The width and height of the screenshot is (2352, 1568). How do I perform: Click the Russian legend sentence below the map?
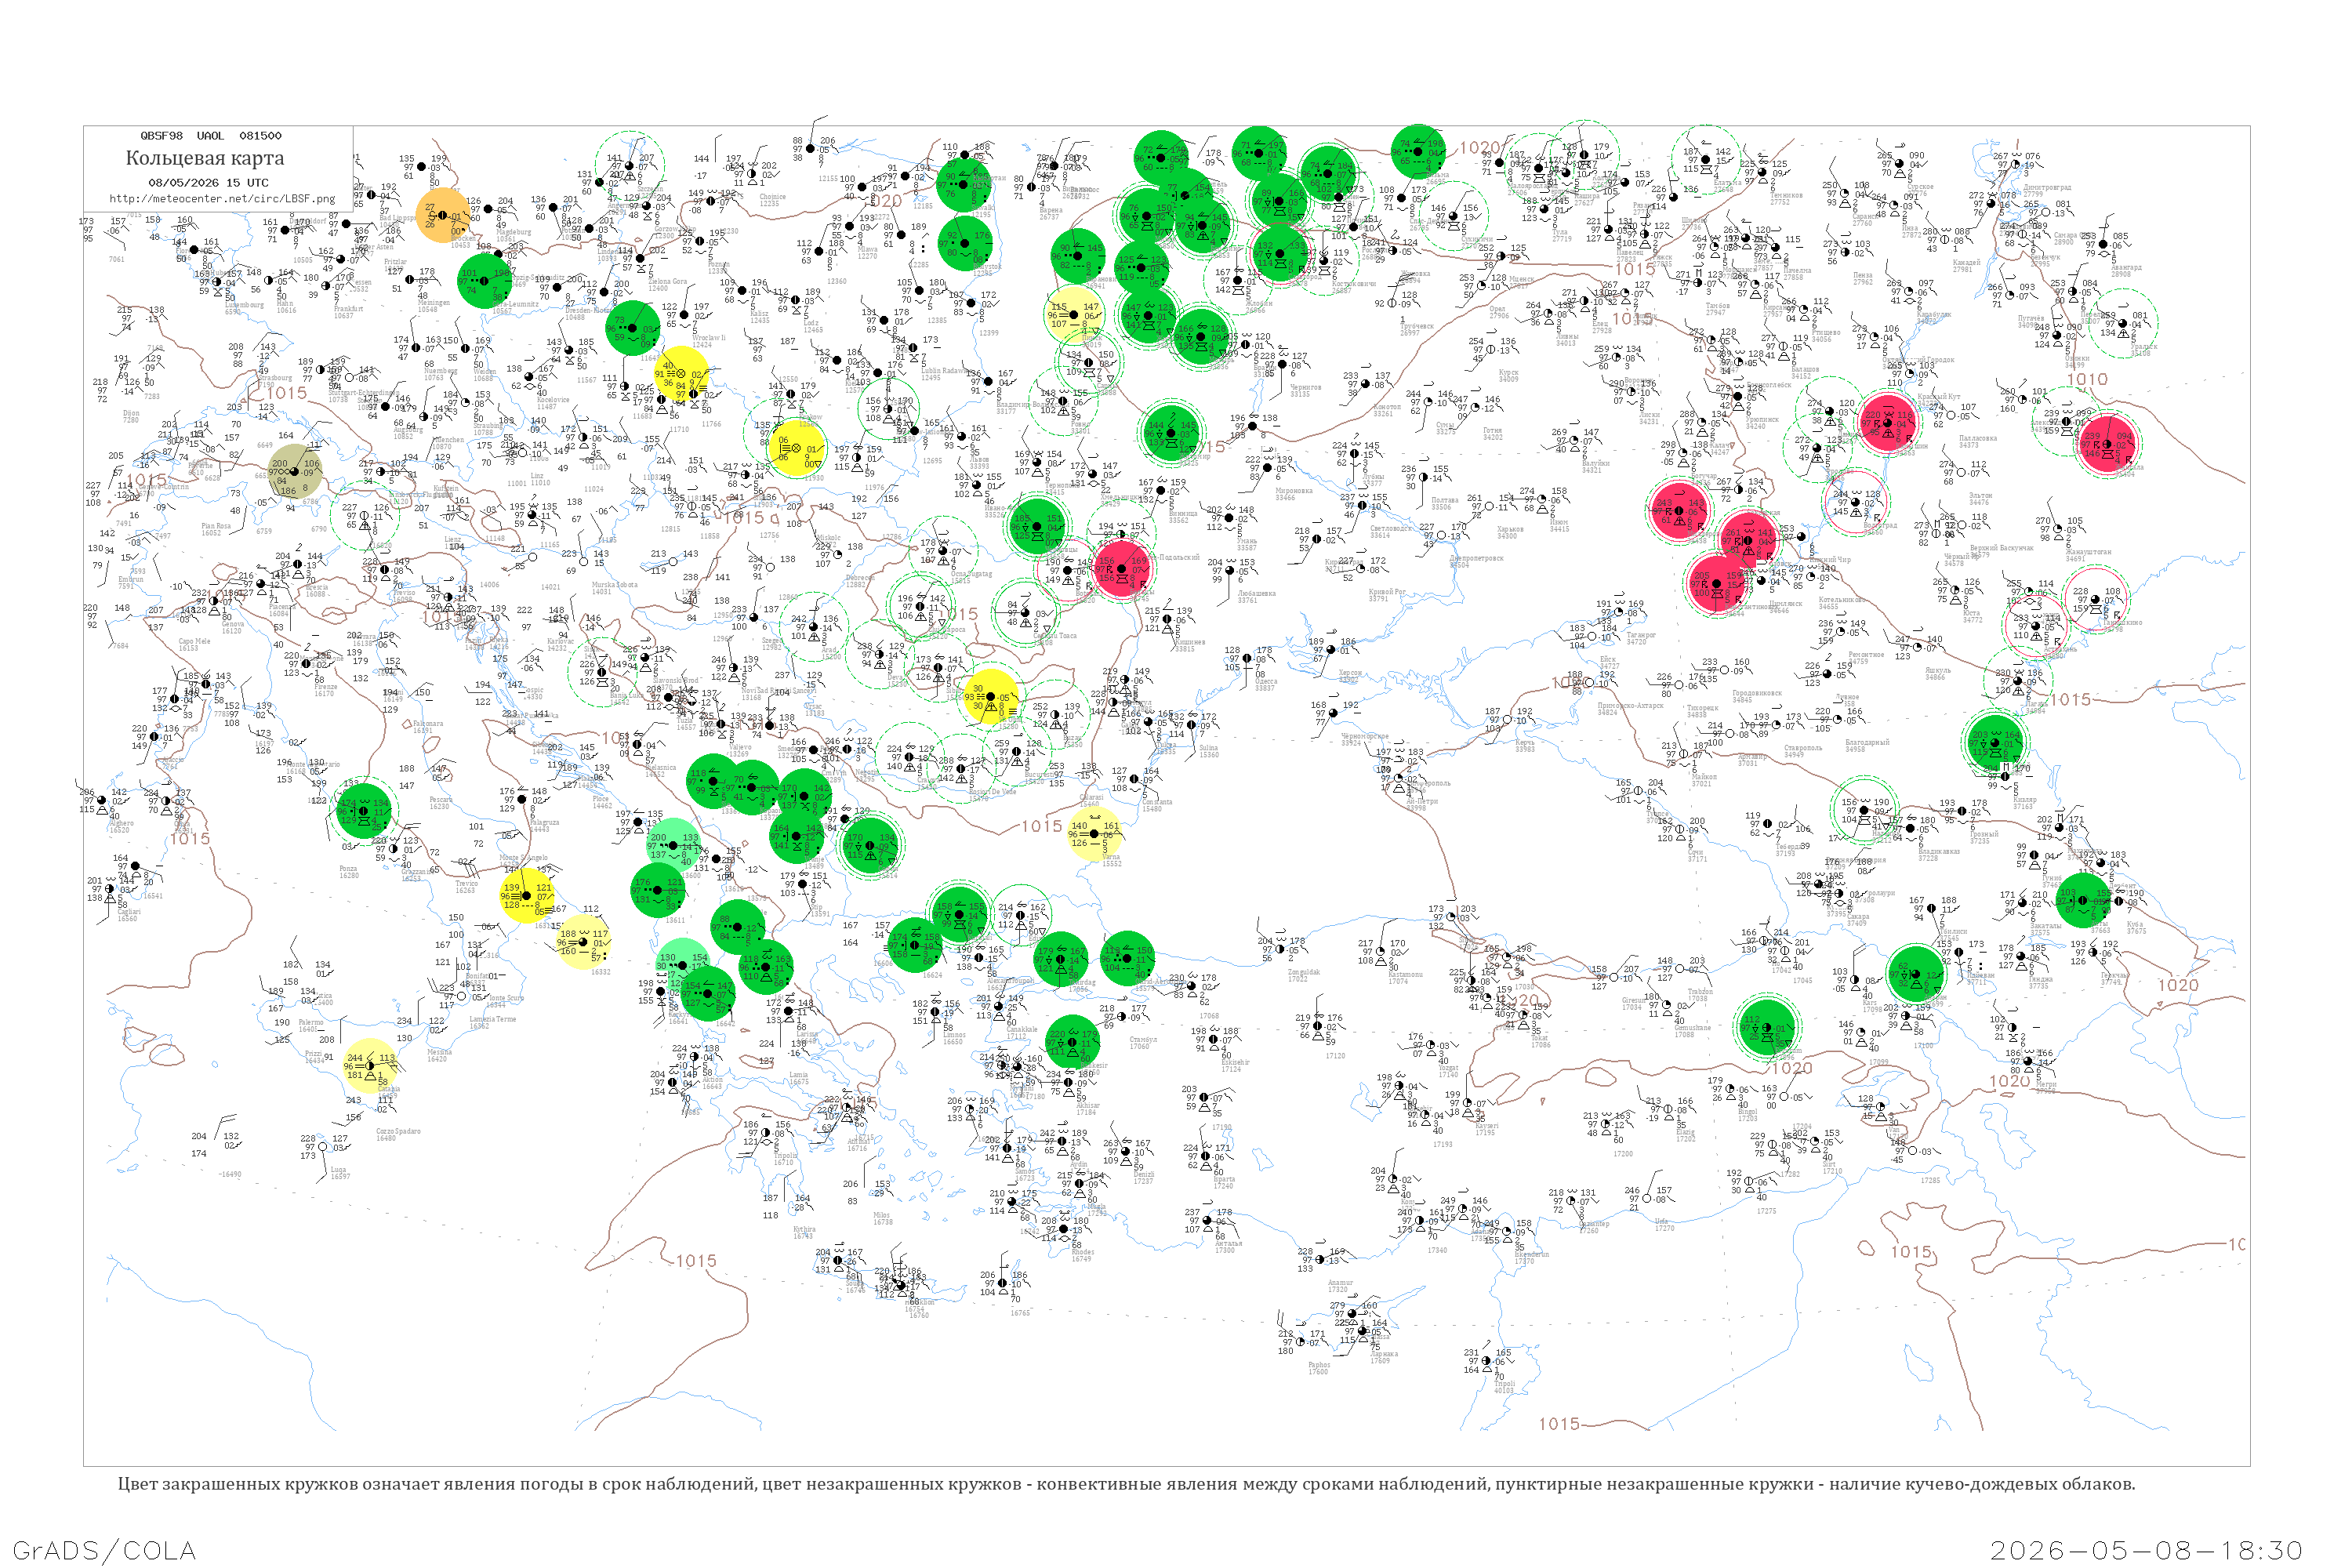click(1126, 1484)
